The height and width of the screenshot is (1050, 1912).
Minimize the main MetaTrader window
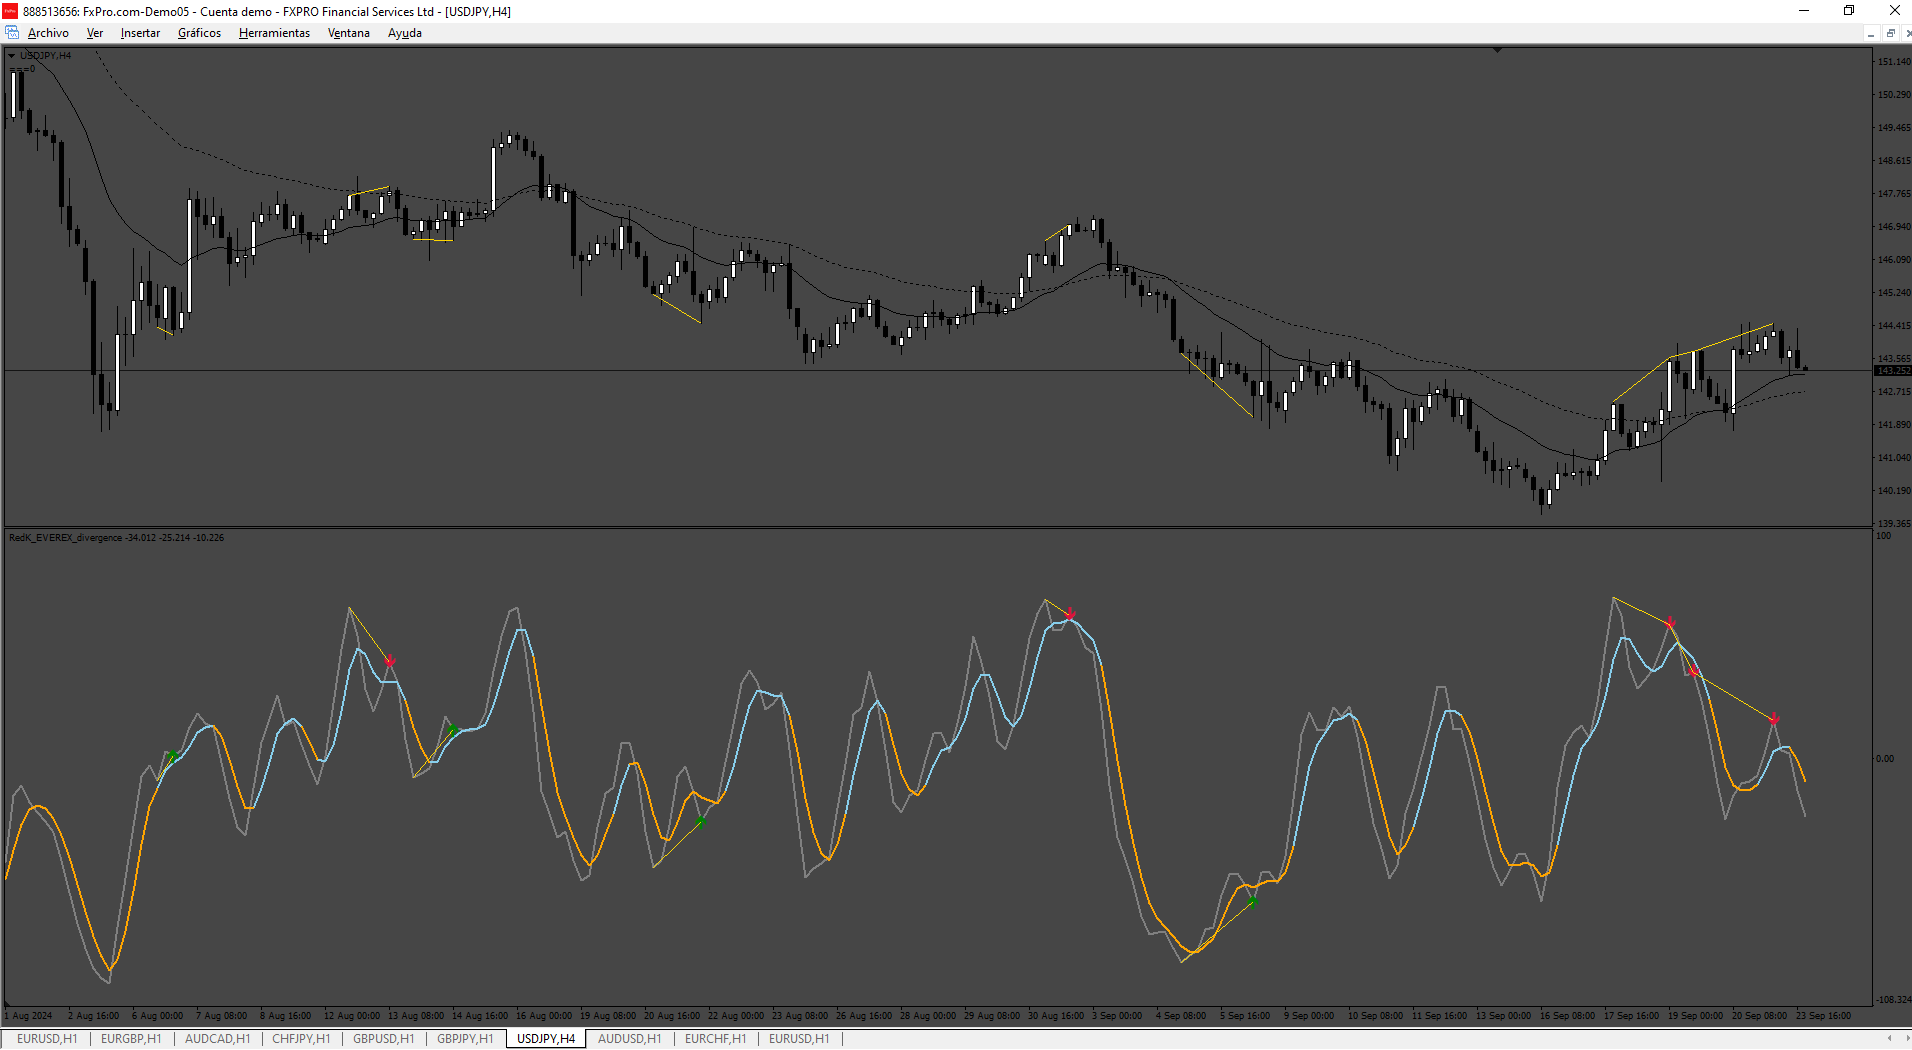pyautogui.click(x=1804, y=11)
